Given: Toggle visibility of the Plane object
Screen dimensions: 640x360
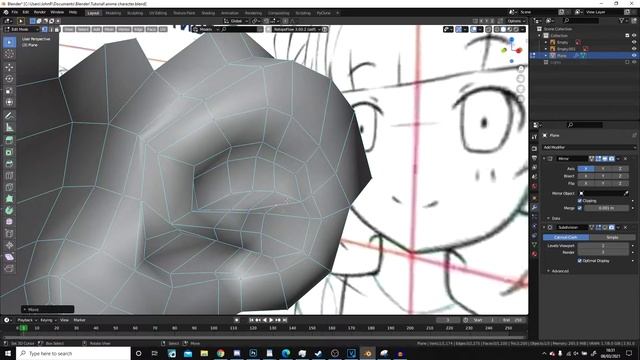Looking at the screenshot, I should click(x=634, y=55).
